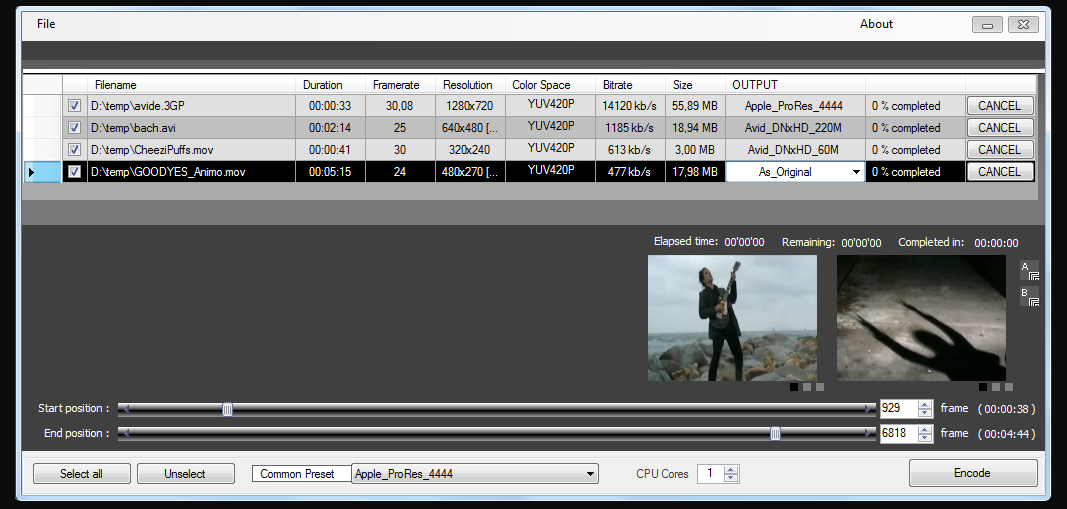Click the Select all button
This screenshot has width=1067, height=509.
(81, 474)
